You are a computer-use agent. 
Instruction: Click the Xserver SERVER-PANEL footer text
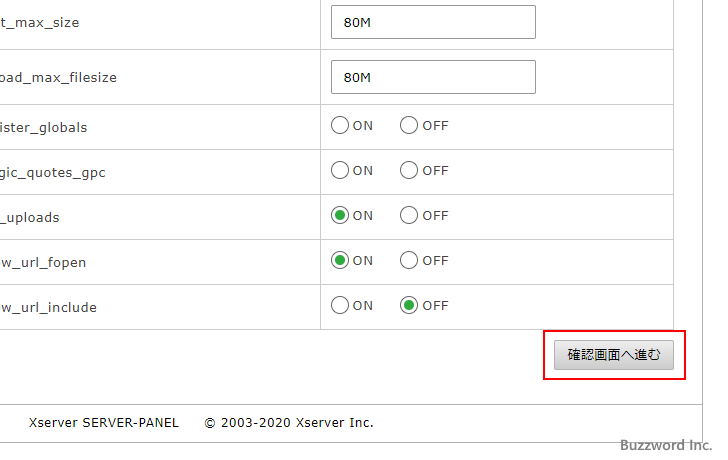pos(104,423)
